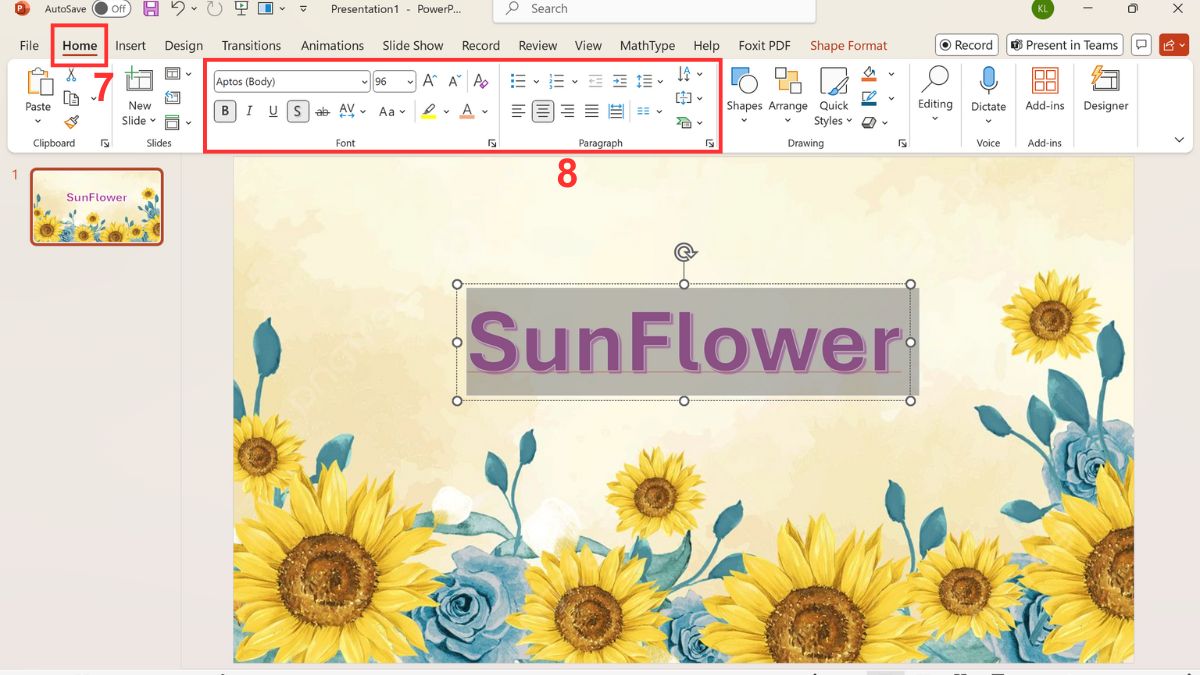
Task: Align text right
Action: [x=567, y=111]
